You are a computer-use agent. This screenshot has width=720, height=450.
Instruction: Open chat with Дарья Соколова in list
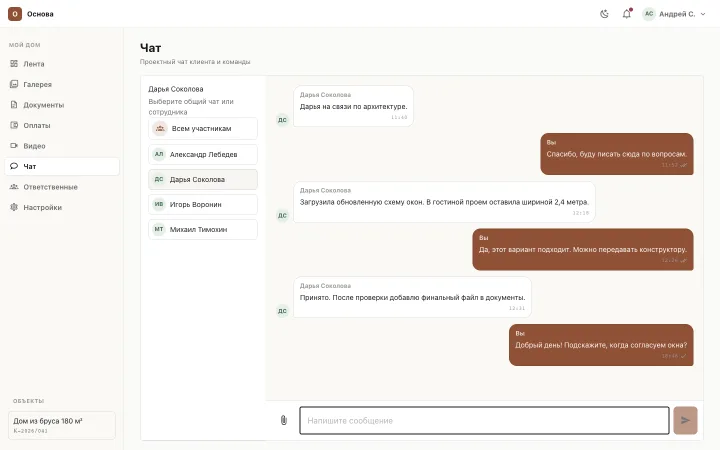(203, 180)
